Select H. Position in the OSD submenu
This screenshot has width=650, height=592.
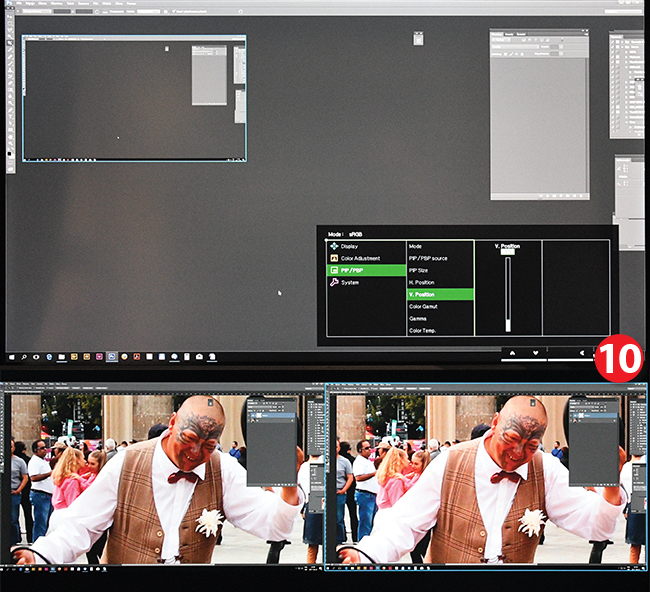pyautogui.click(x=421, y=282)
